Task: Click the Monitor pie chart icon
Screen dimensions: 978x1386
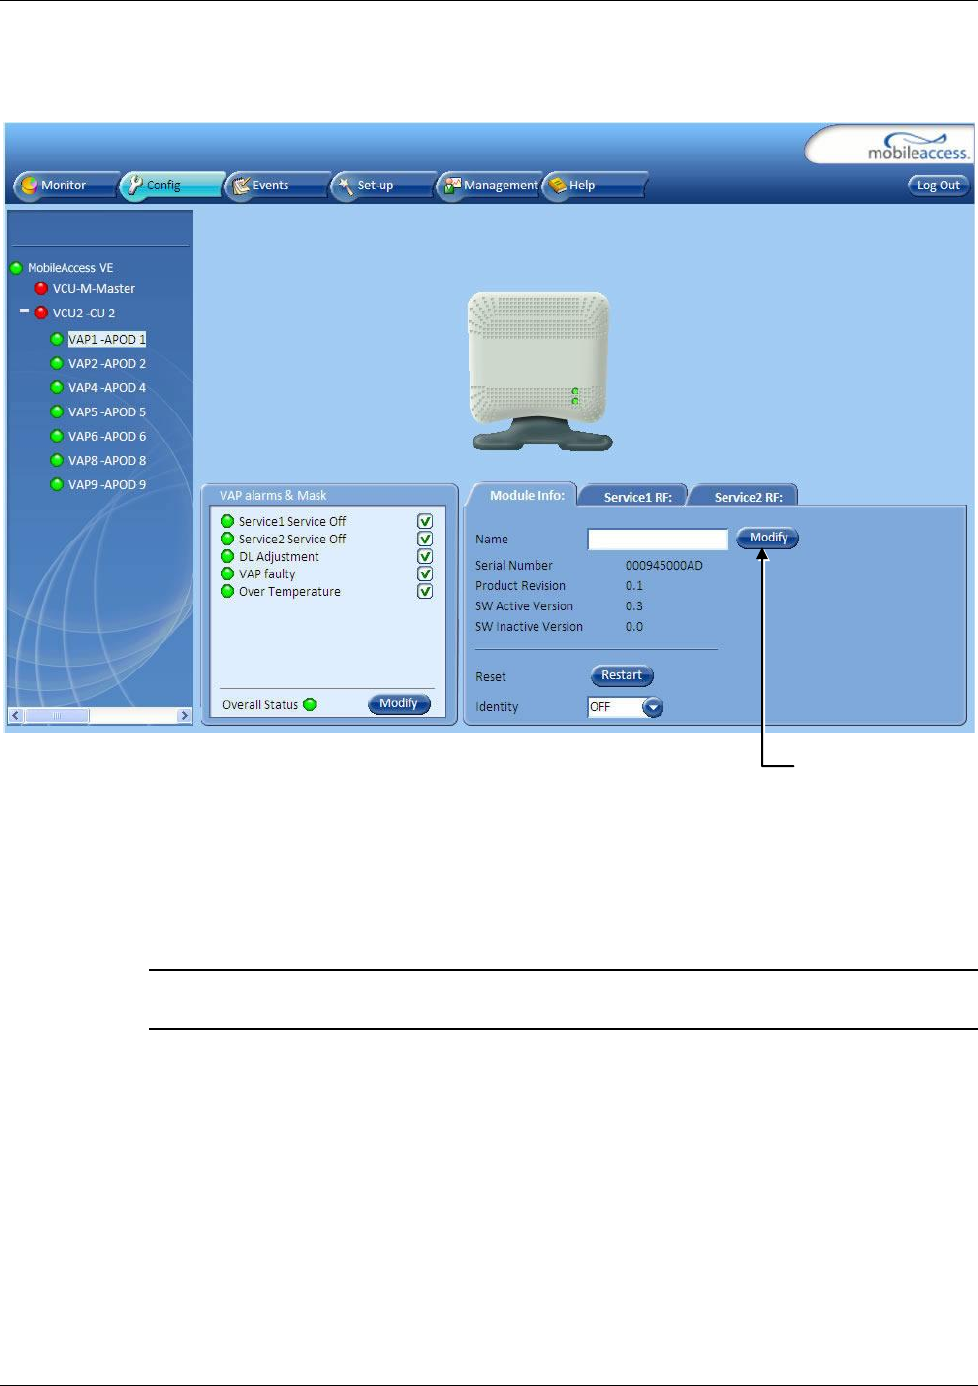Action: [30, 185]
